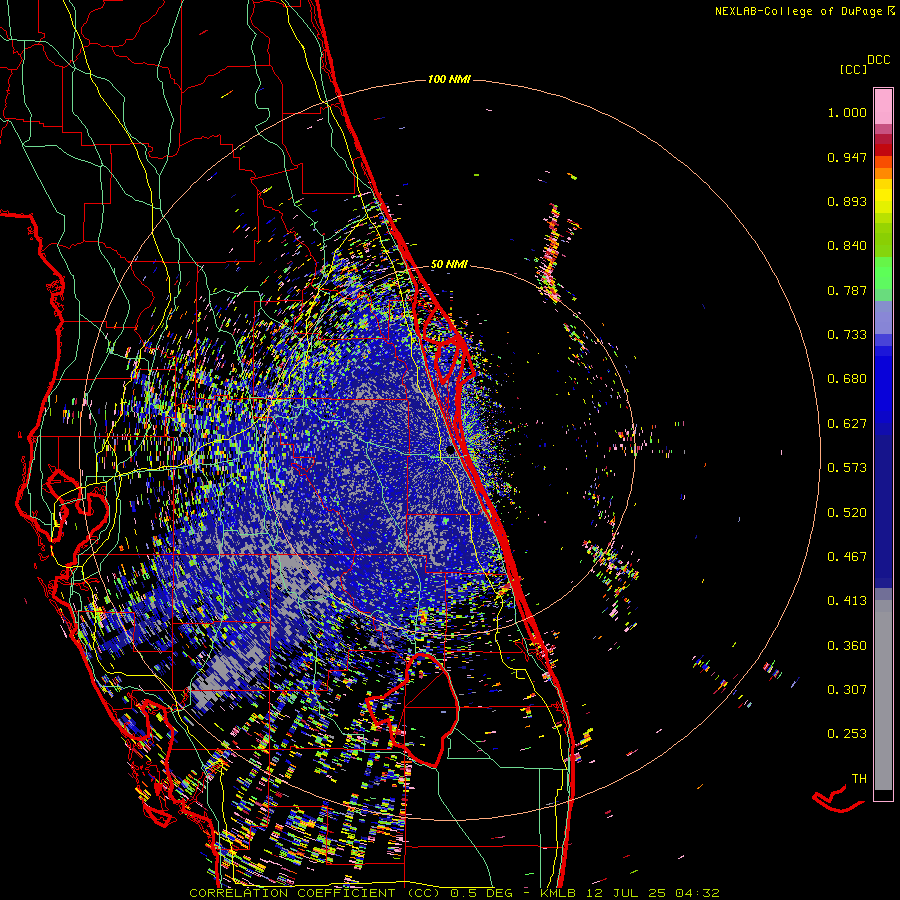Click the 100 NMI range ring label
The width and height of the screenshot is (900, 900).
[x=449, y=79]
